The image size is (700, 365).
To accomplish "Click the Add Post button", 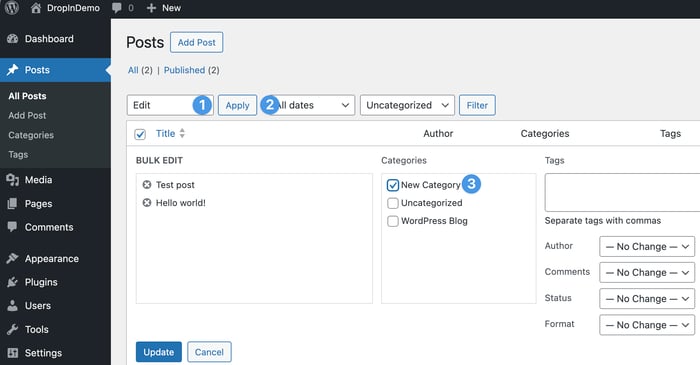I will coord(196,42).
